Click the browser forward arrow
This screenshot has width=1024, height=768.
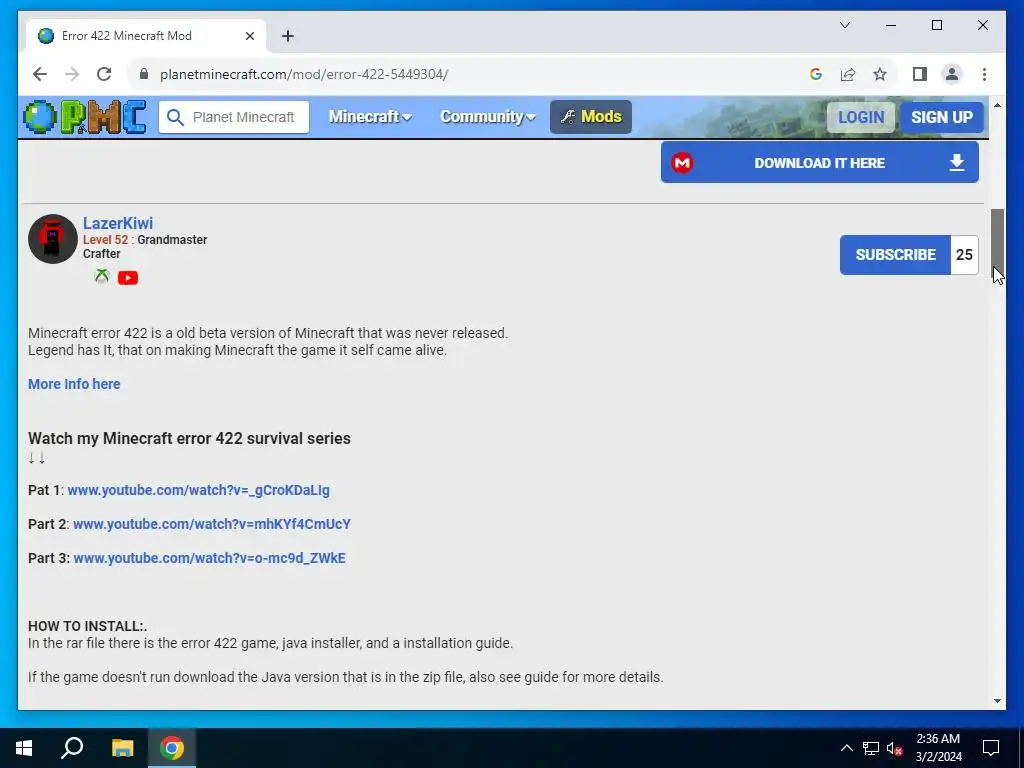point(72,74)
